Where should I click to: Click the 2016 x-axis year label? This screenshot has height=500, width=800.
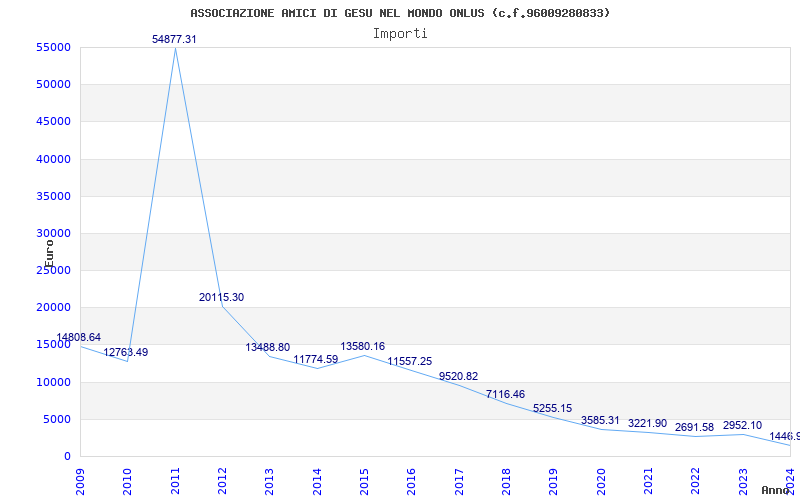click(412, 482)
